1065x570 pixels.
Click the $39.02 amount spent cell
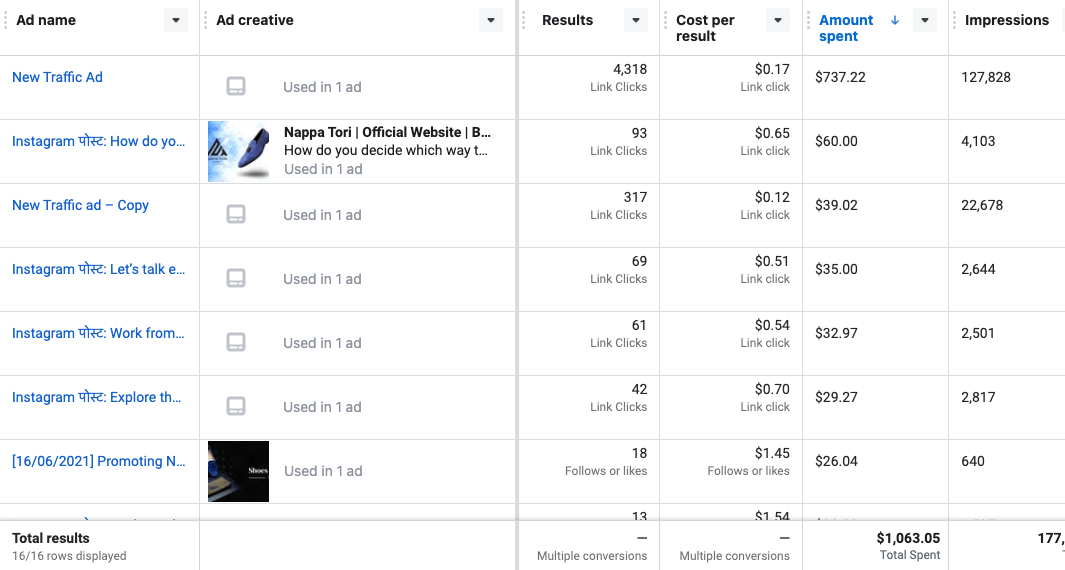[836, 205]
